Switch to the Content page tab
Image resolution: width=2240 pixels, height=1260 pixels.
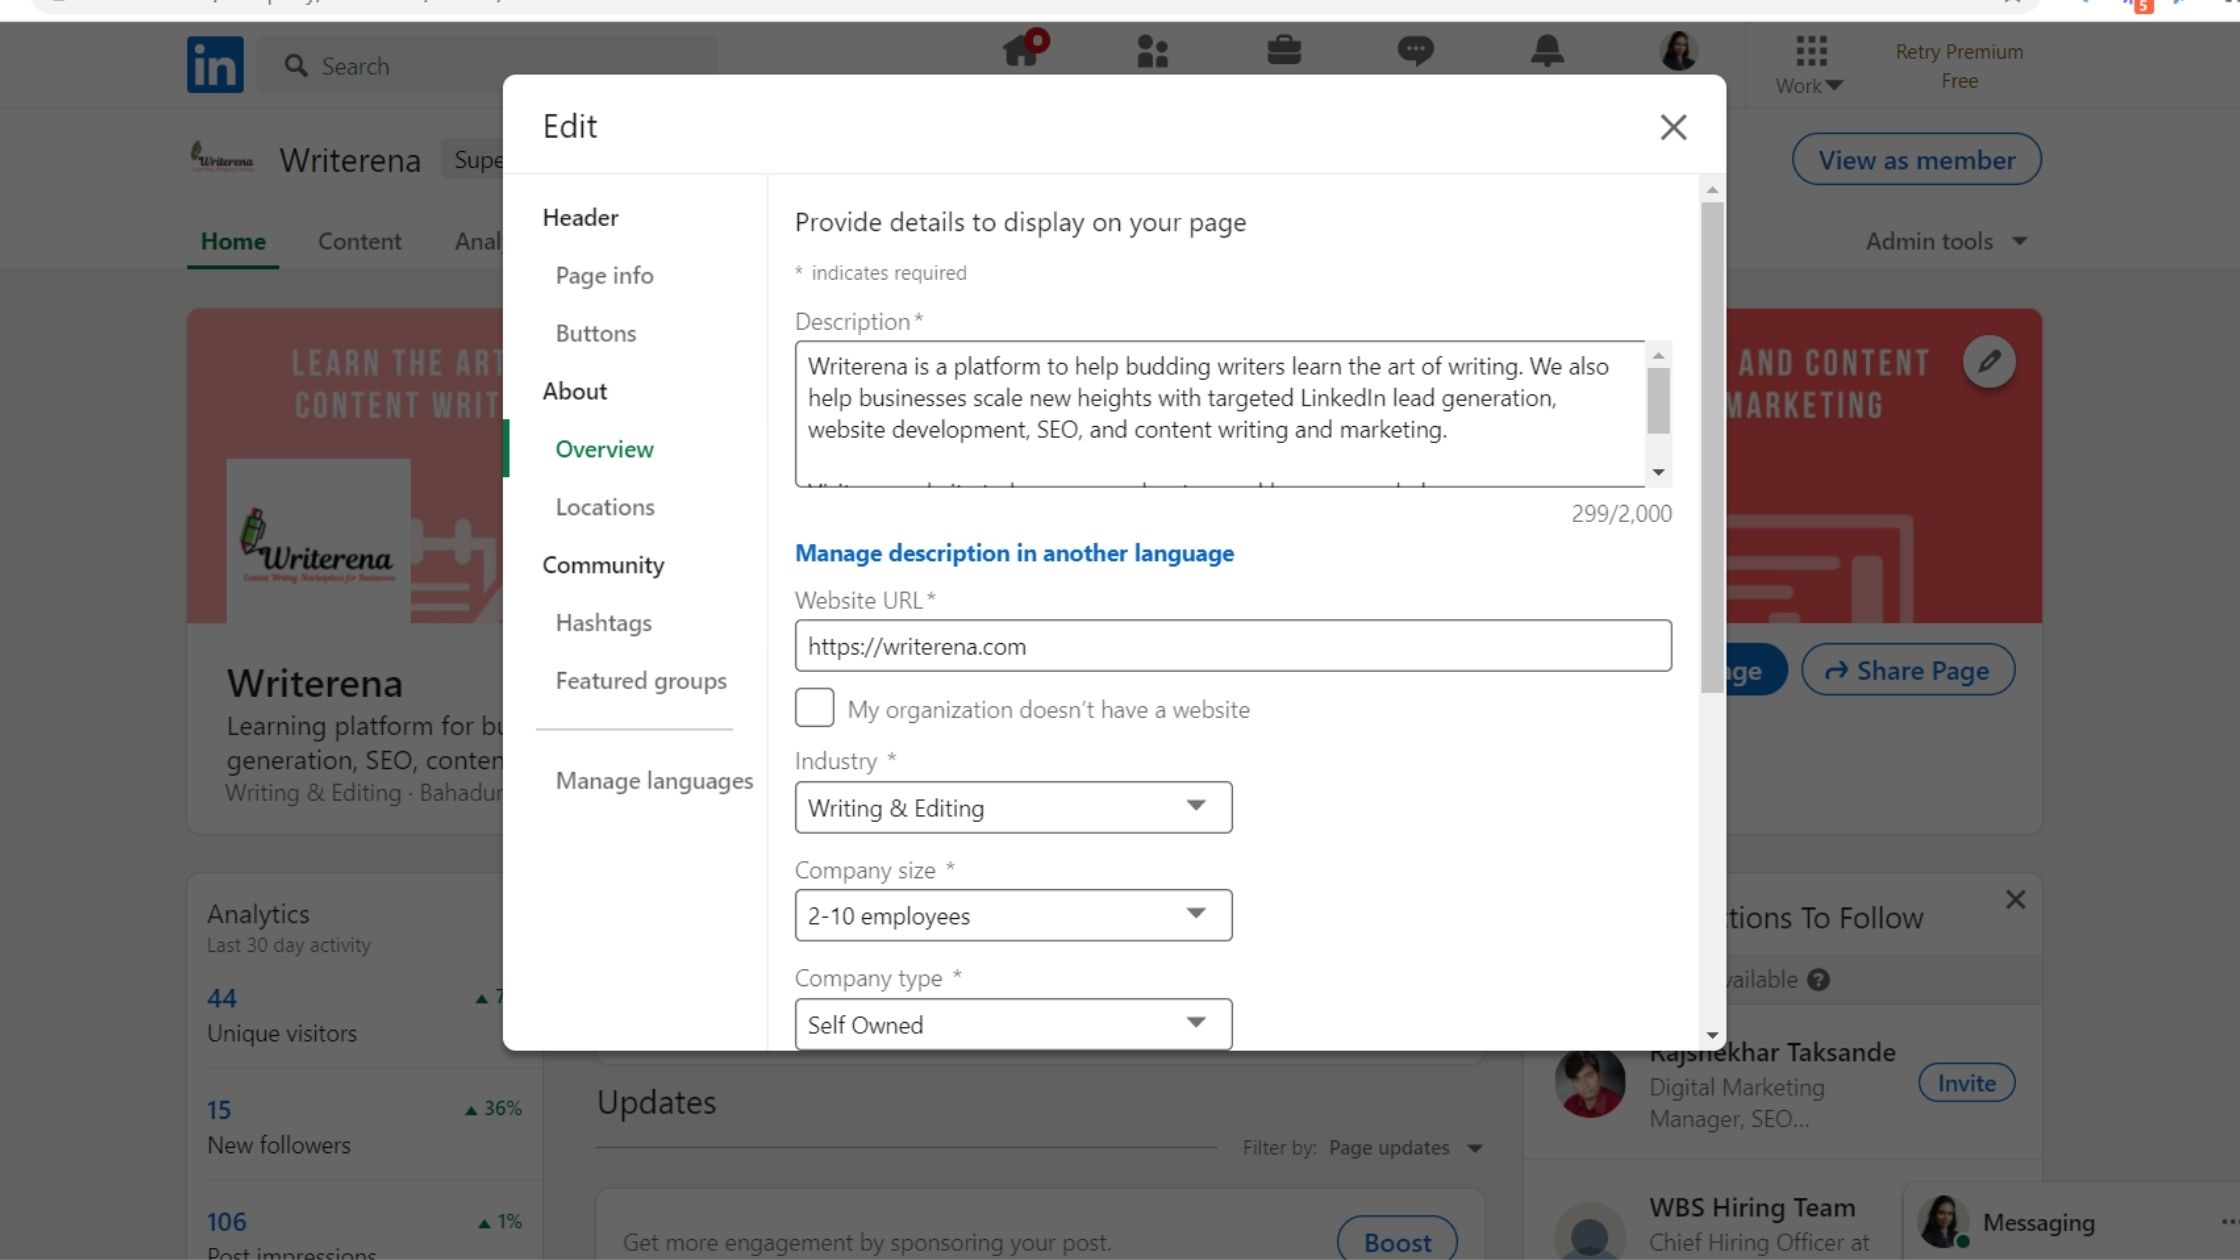(359, 241)
